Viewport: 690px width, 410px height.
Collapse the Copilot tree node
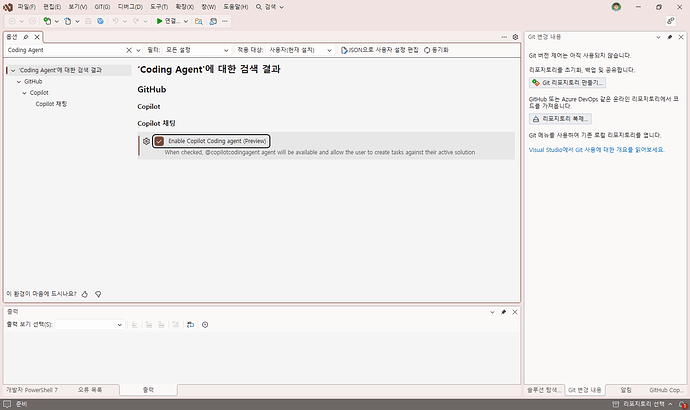click(x=25, y=93)
